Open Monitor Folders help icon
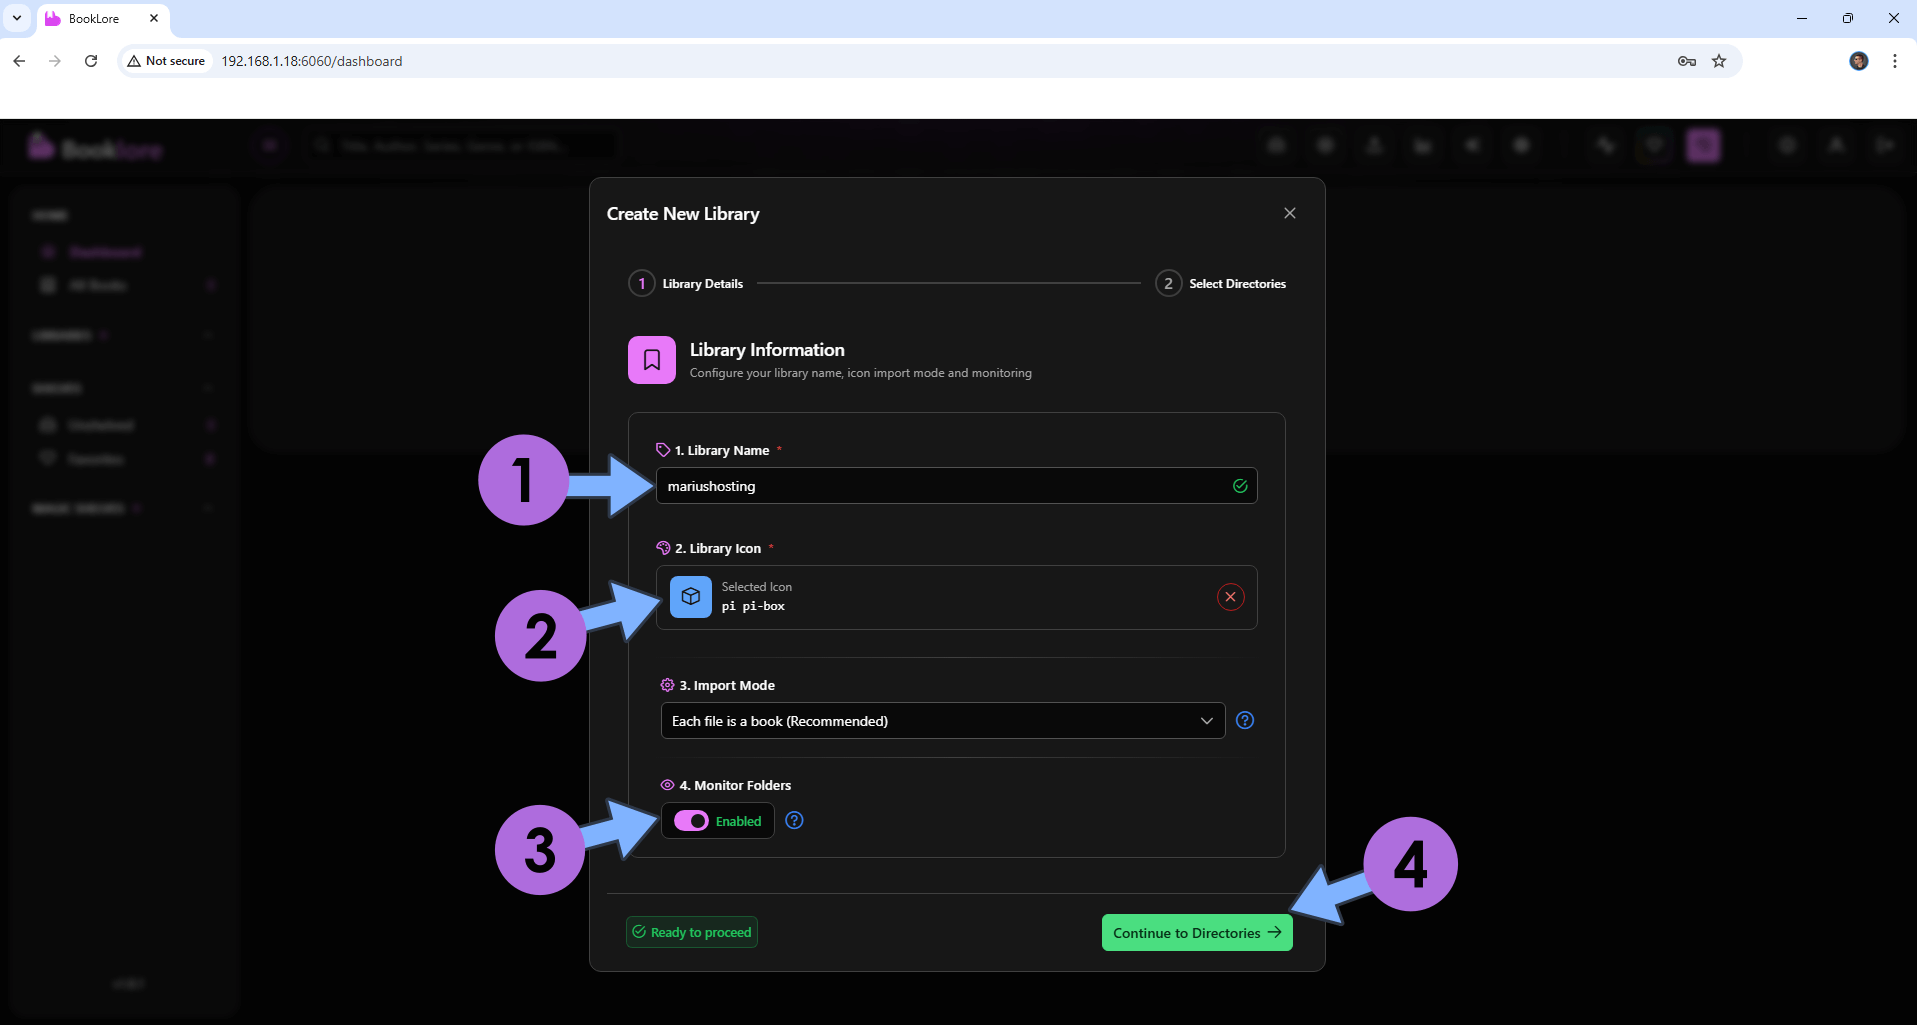Viewport: 1917px width, 1025px height. coord(794,820)
